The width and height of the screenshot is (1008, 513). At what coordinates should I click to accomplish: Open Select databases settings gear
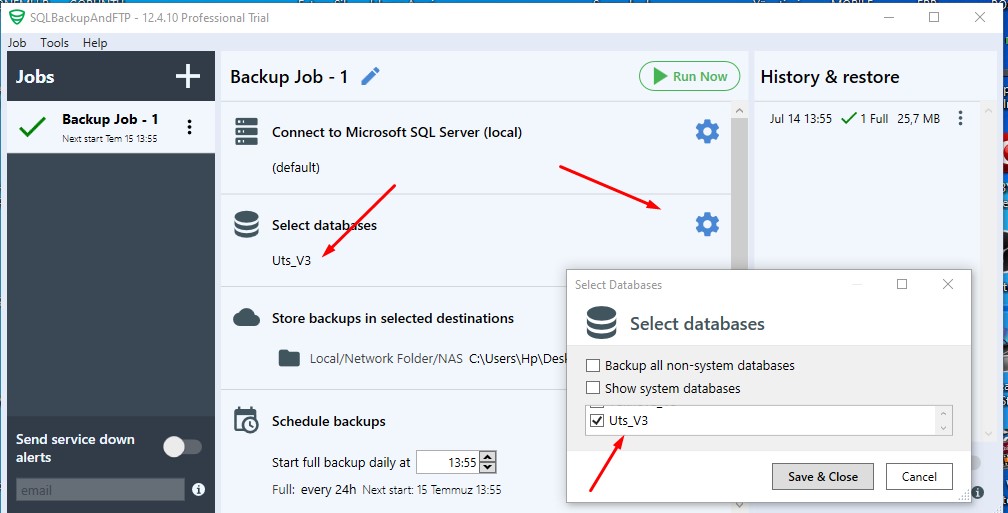pyautogui.click(x=707, y=224)
